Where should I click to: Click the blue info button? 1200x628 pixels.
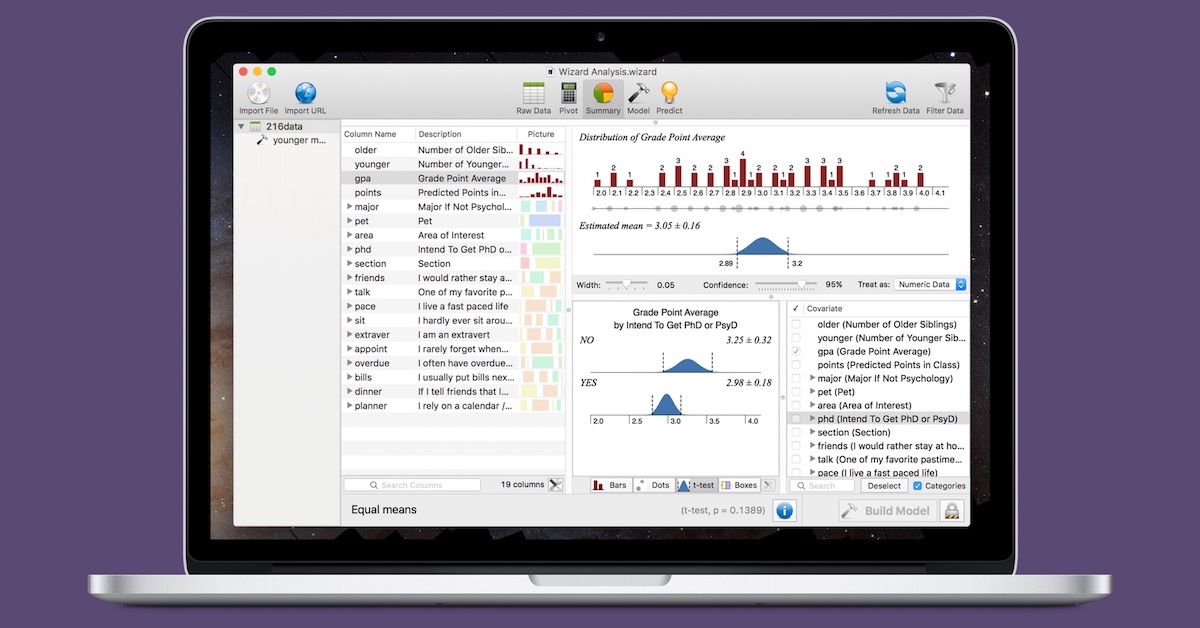[x=784, y=510]
